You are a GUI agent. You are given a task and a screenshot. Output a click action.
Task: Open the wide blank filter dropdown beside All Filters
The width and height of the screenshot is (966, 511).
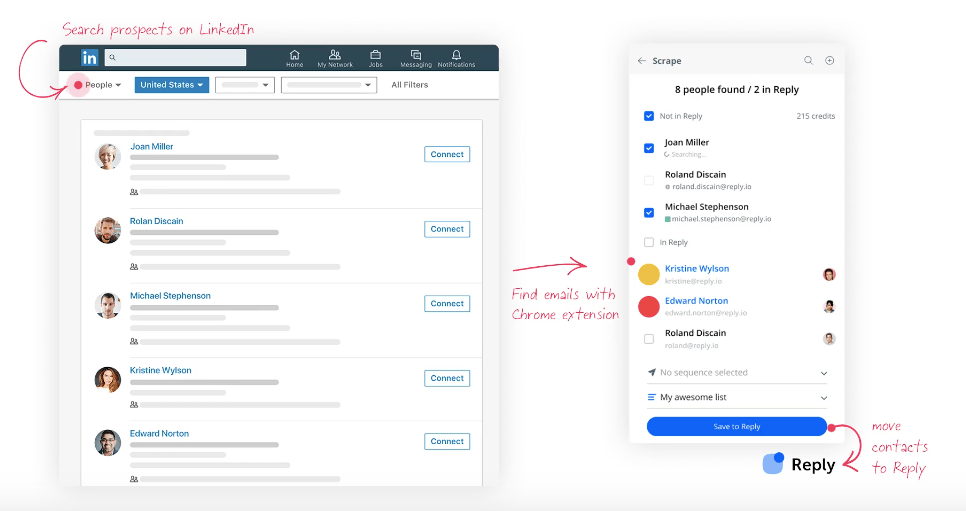(328, 85)
